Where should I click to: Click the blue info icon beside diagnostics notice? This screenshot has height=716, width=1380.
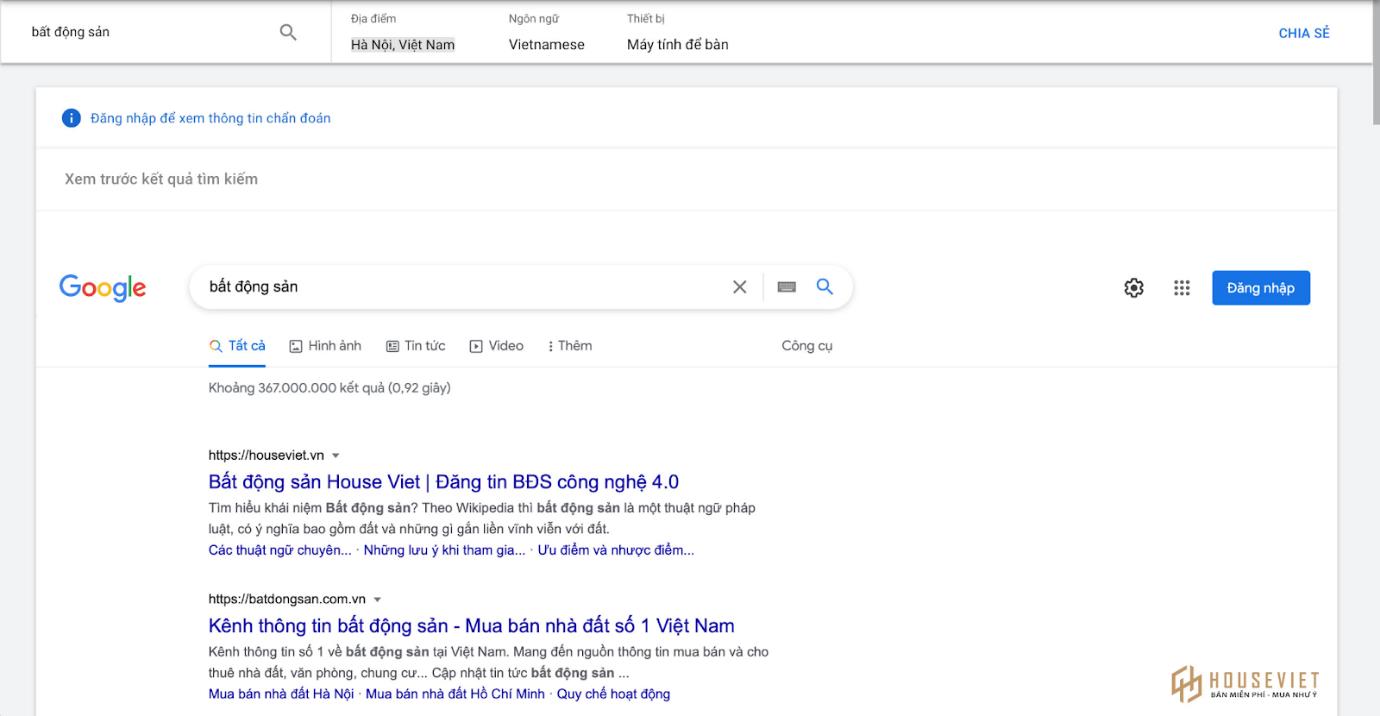tap(71, 118)
